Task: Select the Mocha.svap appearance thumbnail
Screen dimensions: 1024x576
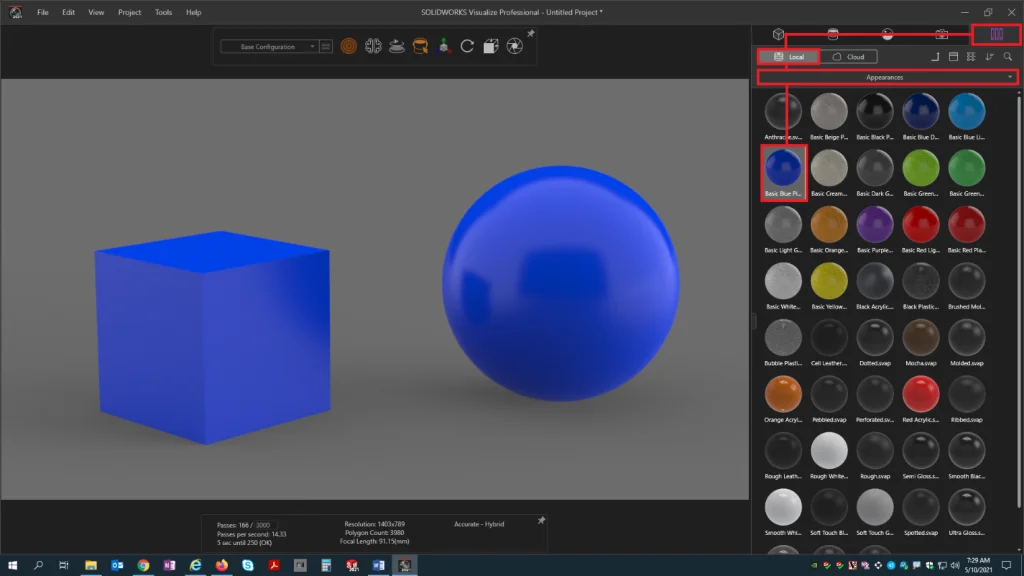Action: [x=921, y=338]
